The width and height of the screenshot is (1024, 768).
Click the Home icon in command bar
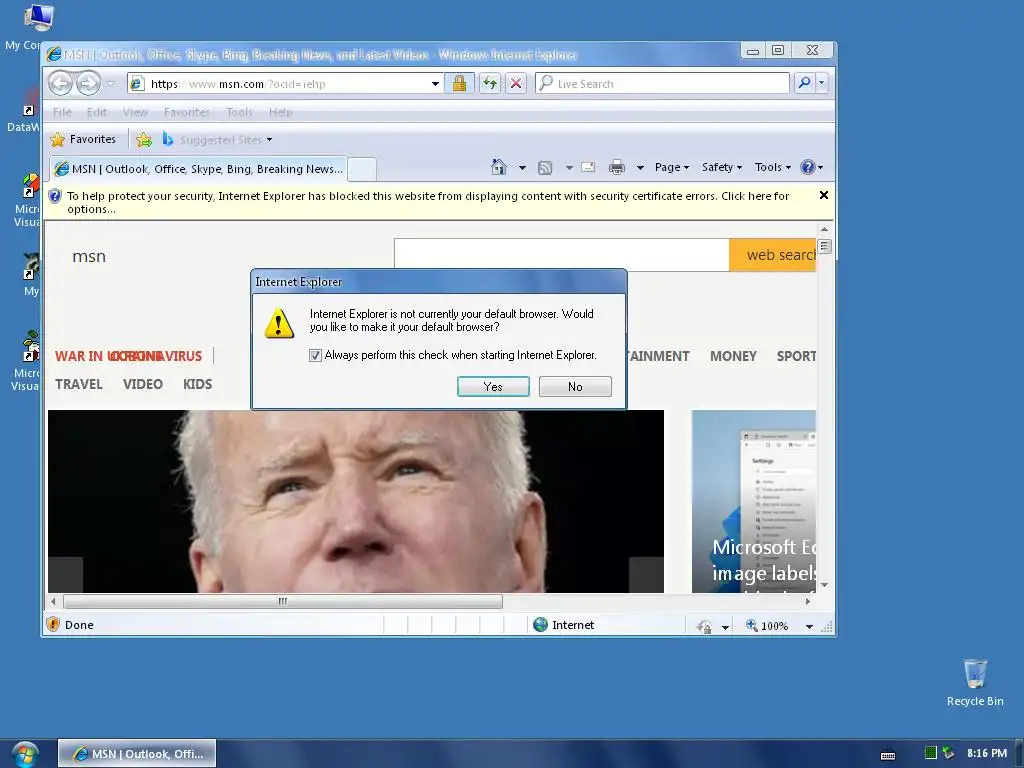tap(498, 167)
